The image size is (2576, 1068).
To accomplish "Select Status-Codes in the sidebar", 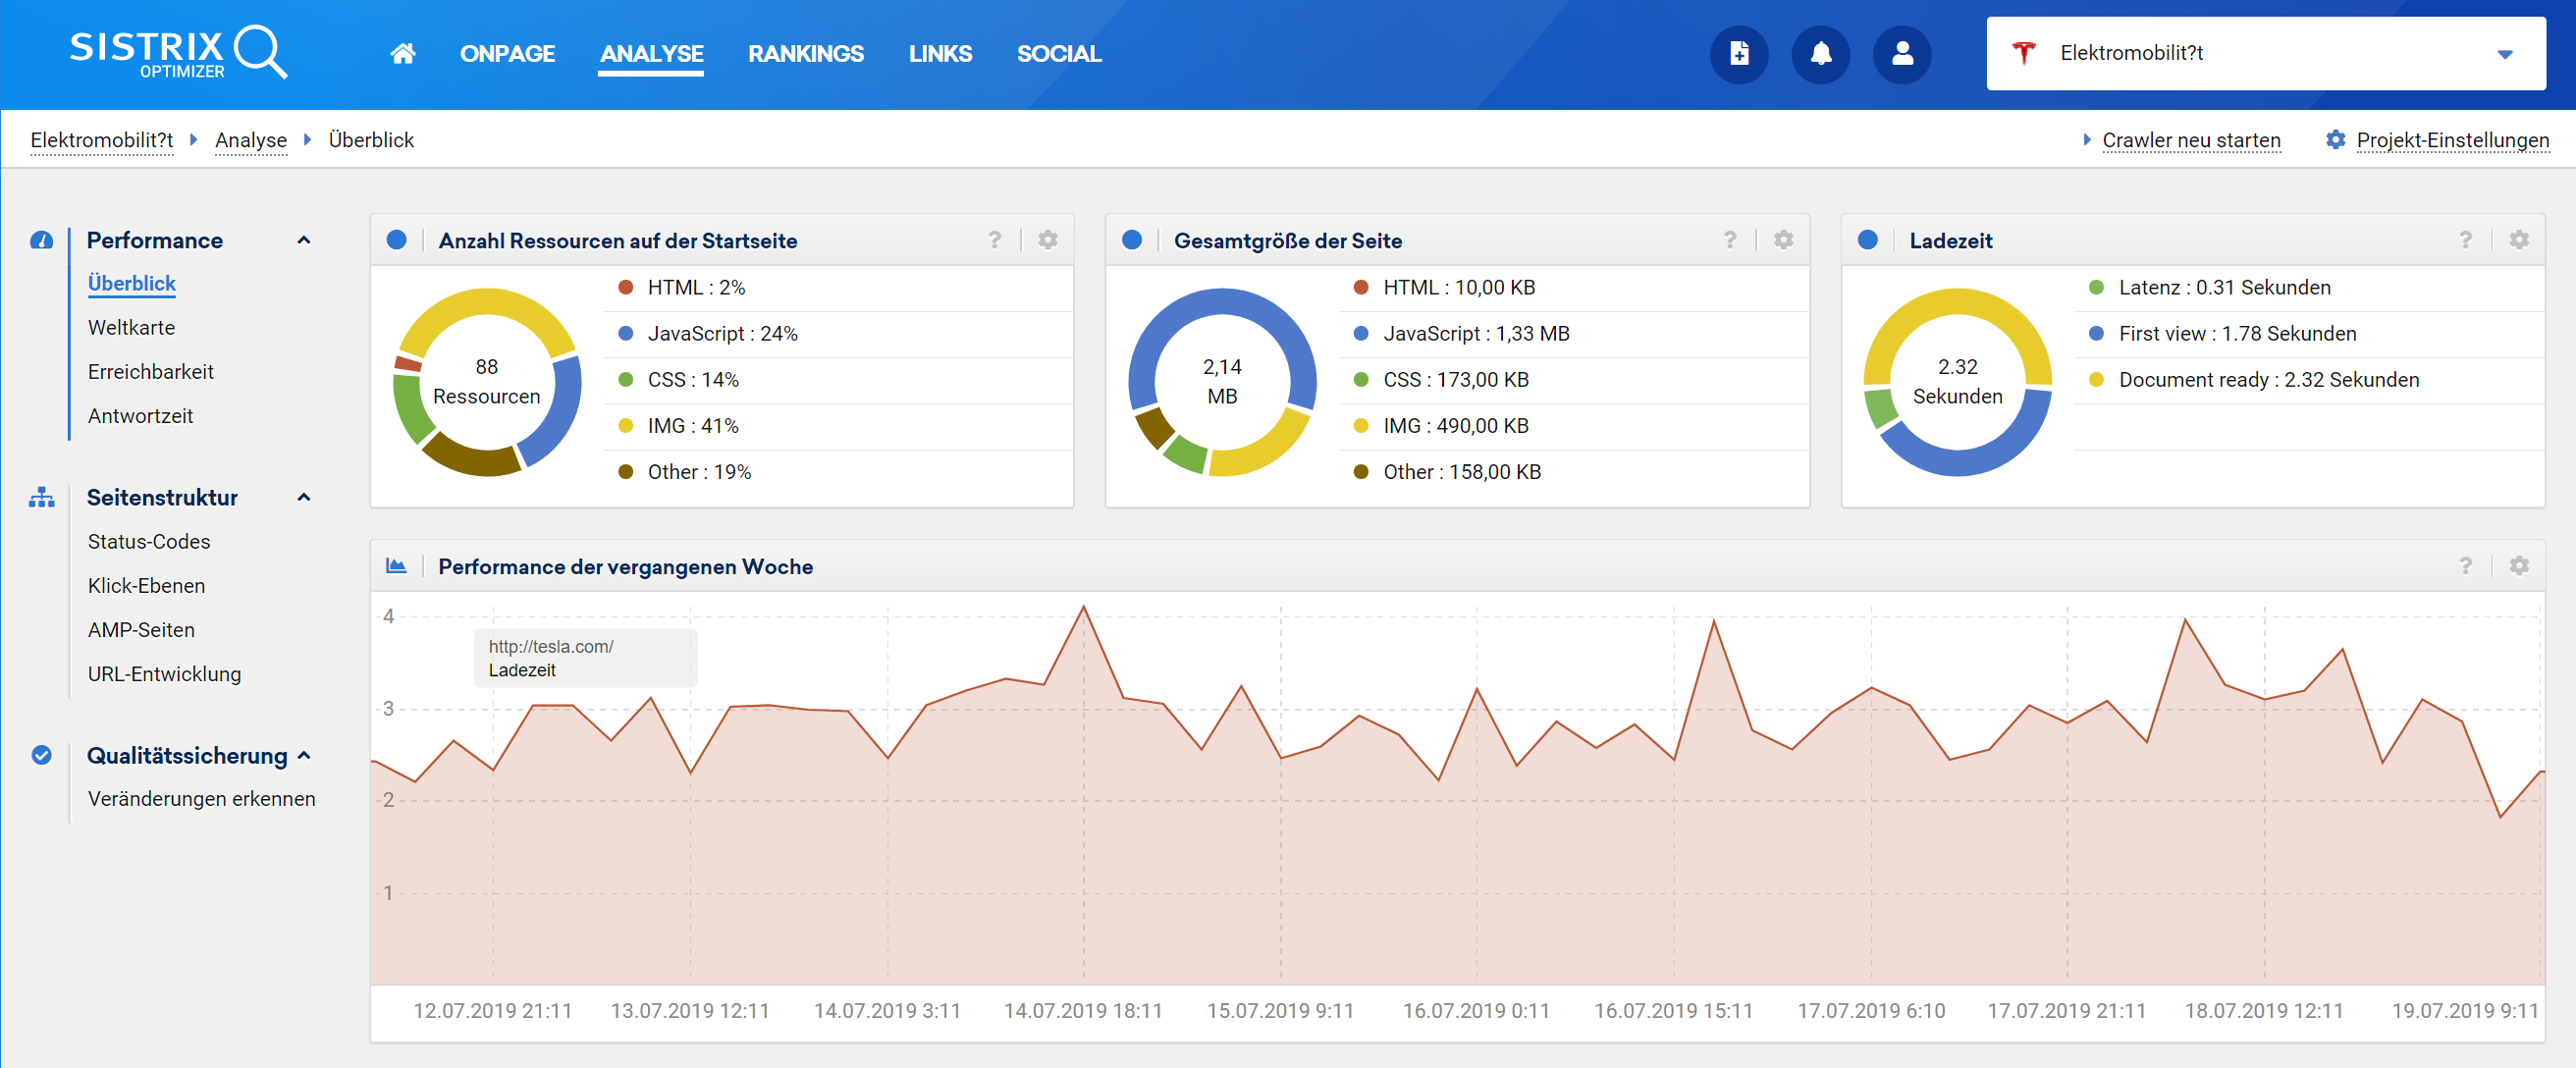I will 149,541.
